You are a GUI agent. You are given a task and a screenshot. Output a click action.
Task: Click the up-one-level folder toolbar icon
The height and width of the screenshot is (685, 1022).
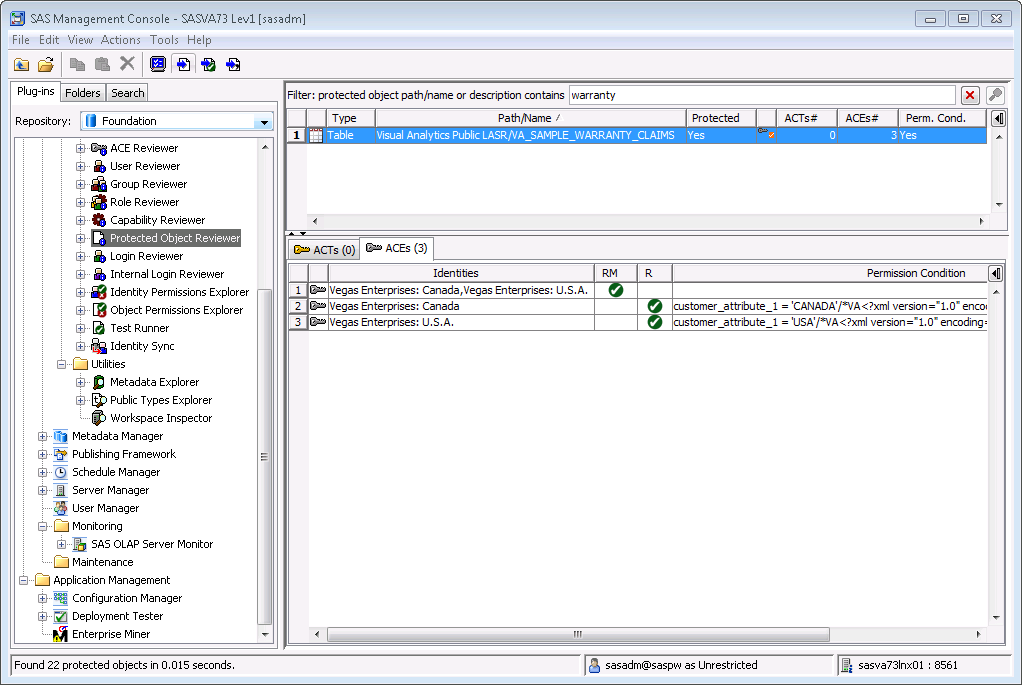pos(22,65)
